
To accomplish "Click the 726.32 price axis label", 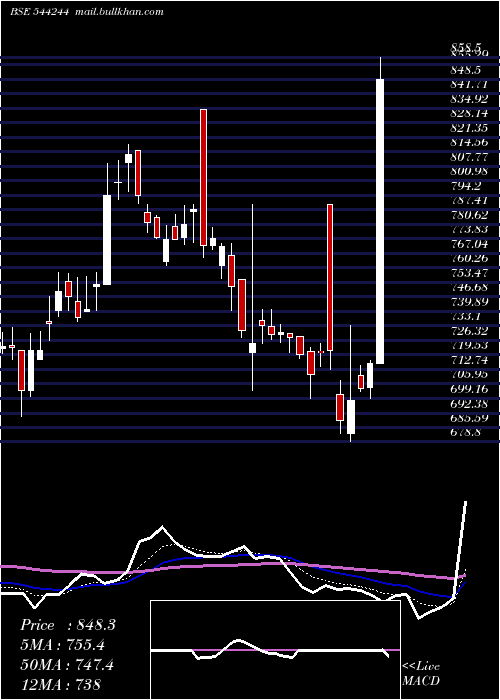I will tap(469, 331).
